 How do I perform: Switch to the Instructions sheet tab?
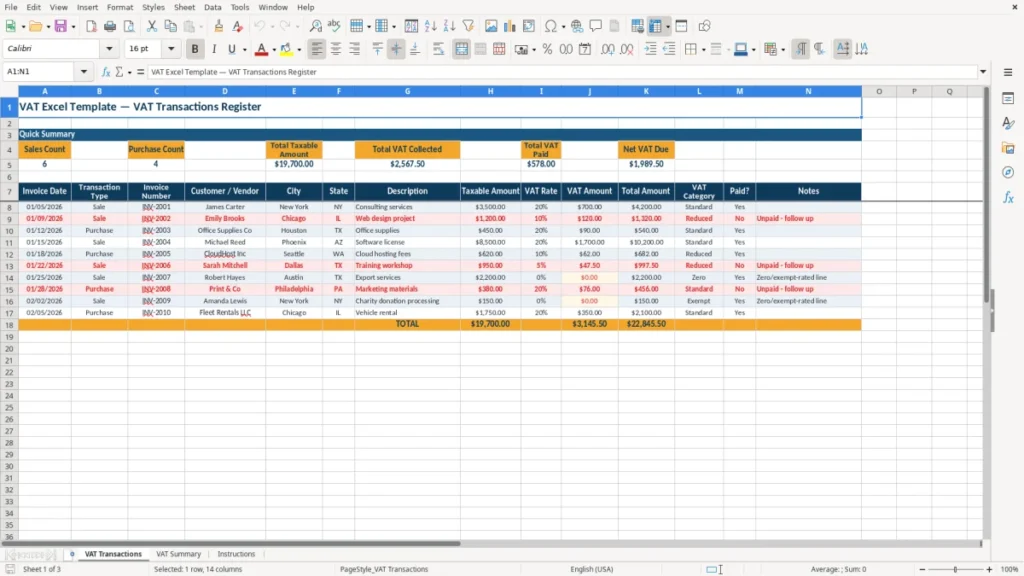click(236, 554)
